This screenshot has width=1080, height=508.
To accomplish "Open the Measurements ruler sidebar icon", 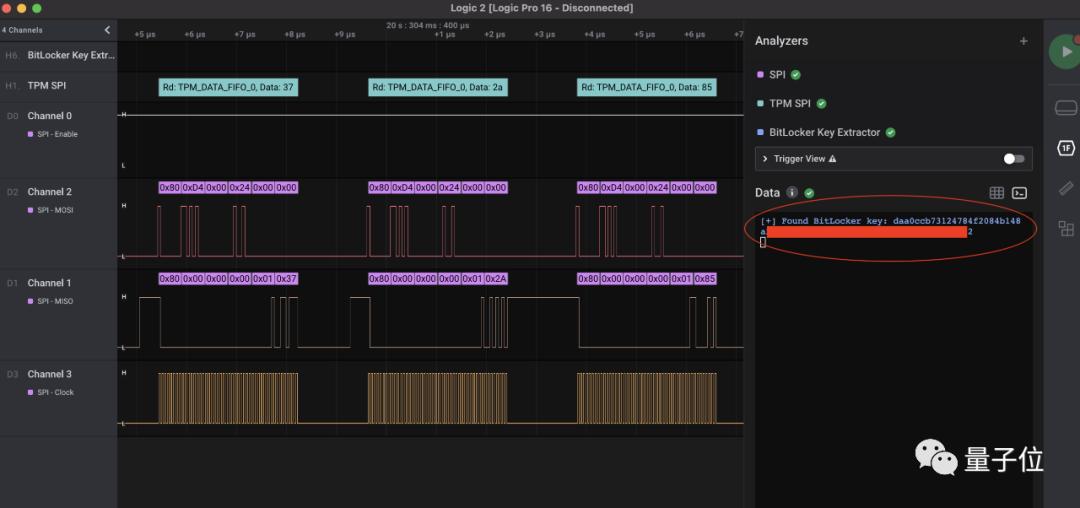I will 1065,188.
